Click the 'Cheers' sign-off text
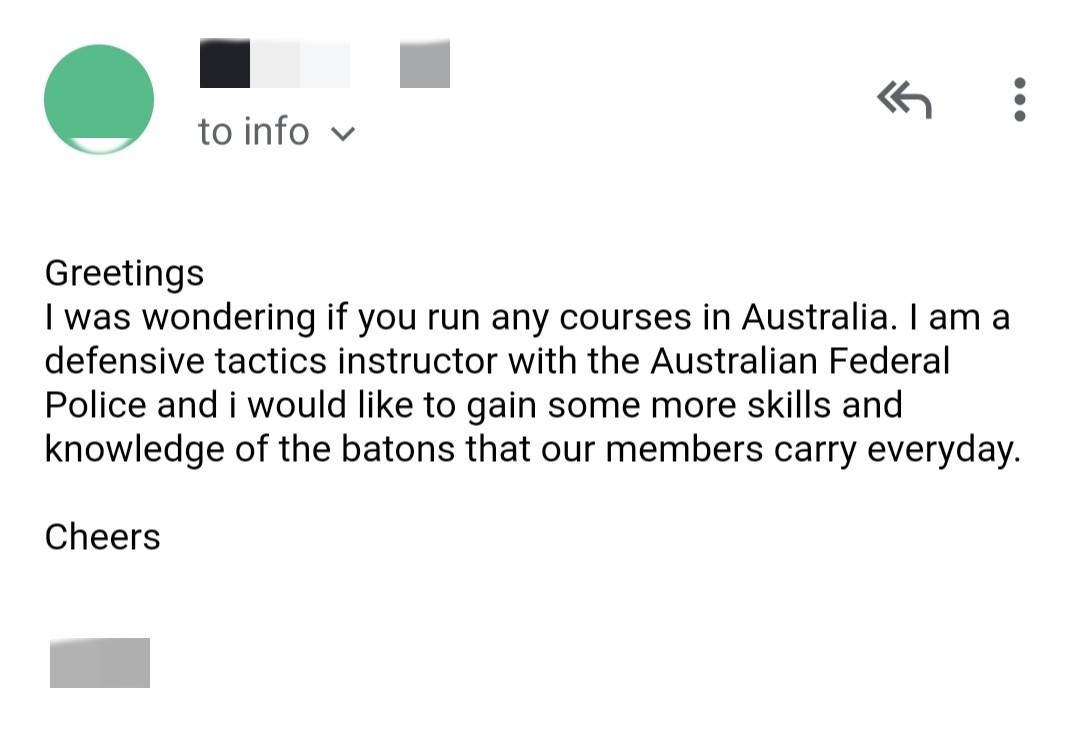 pyautogui.click(x=102, y=537)
